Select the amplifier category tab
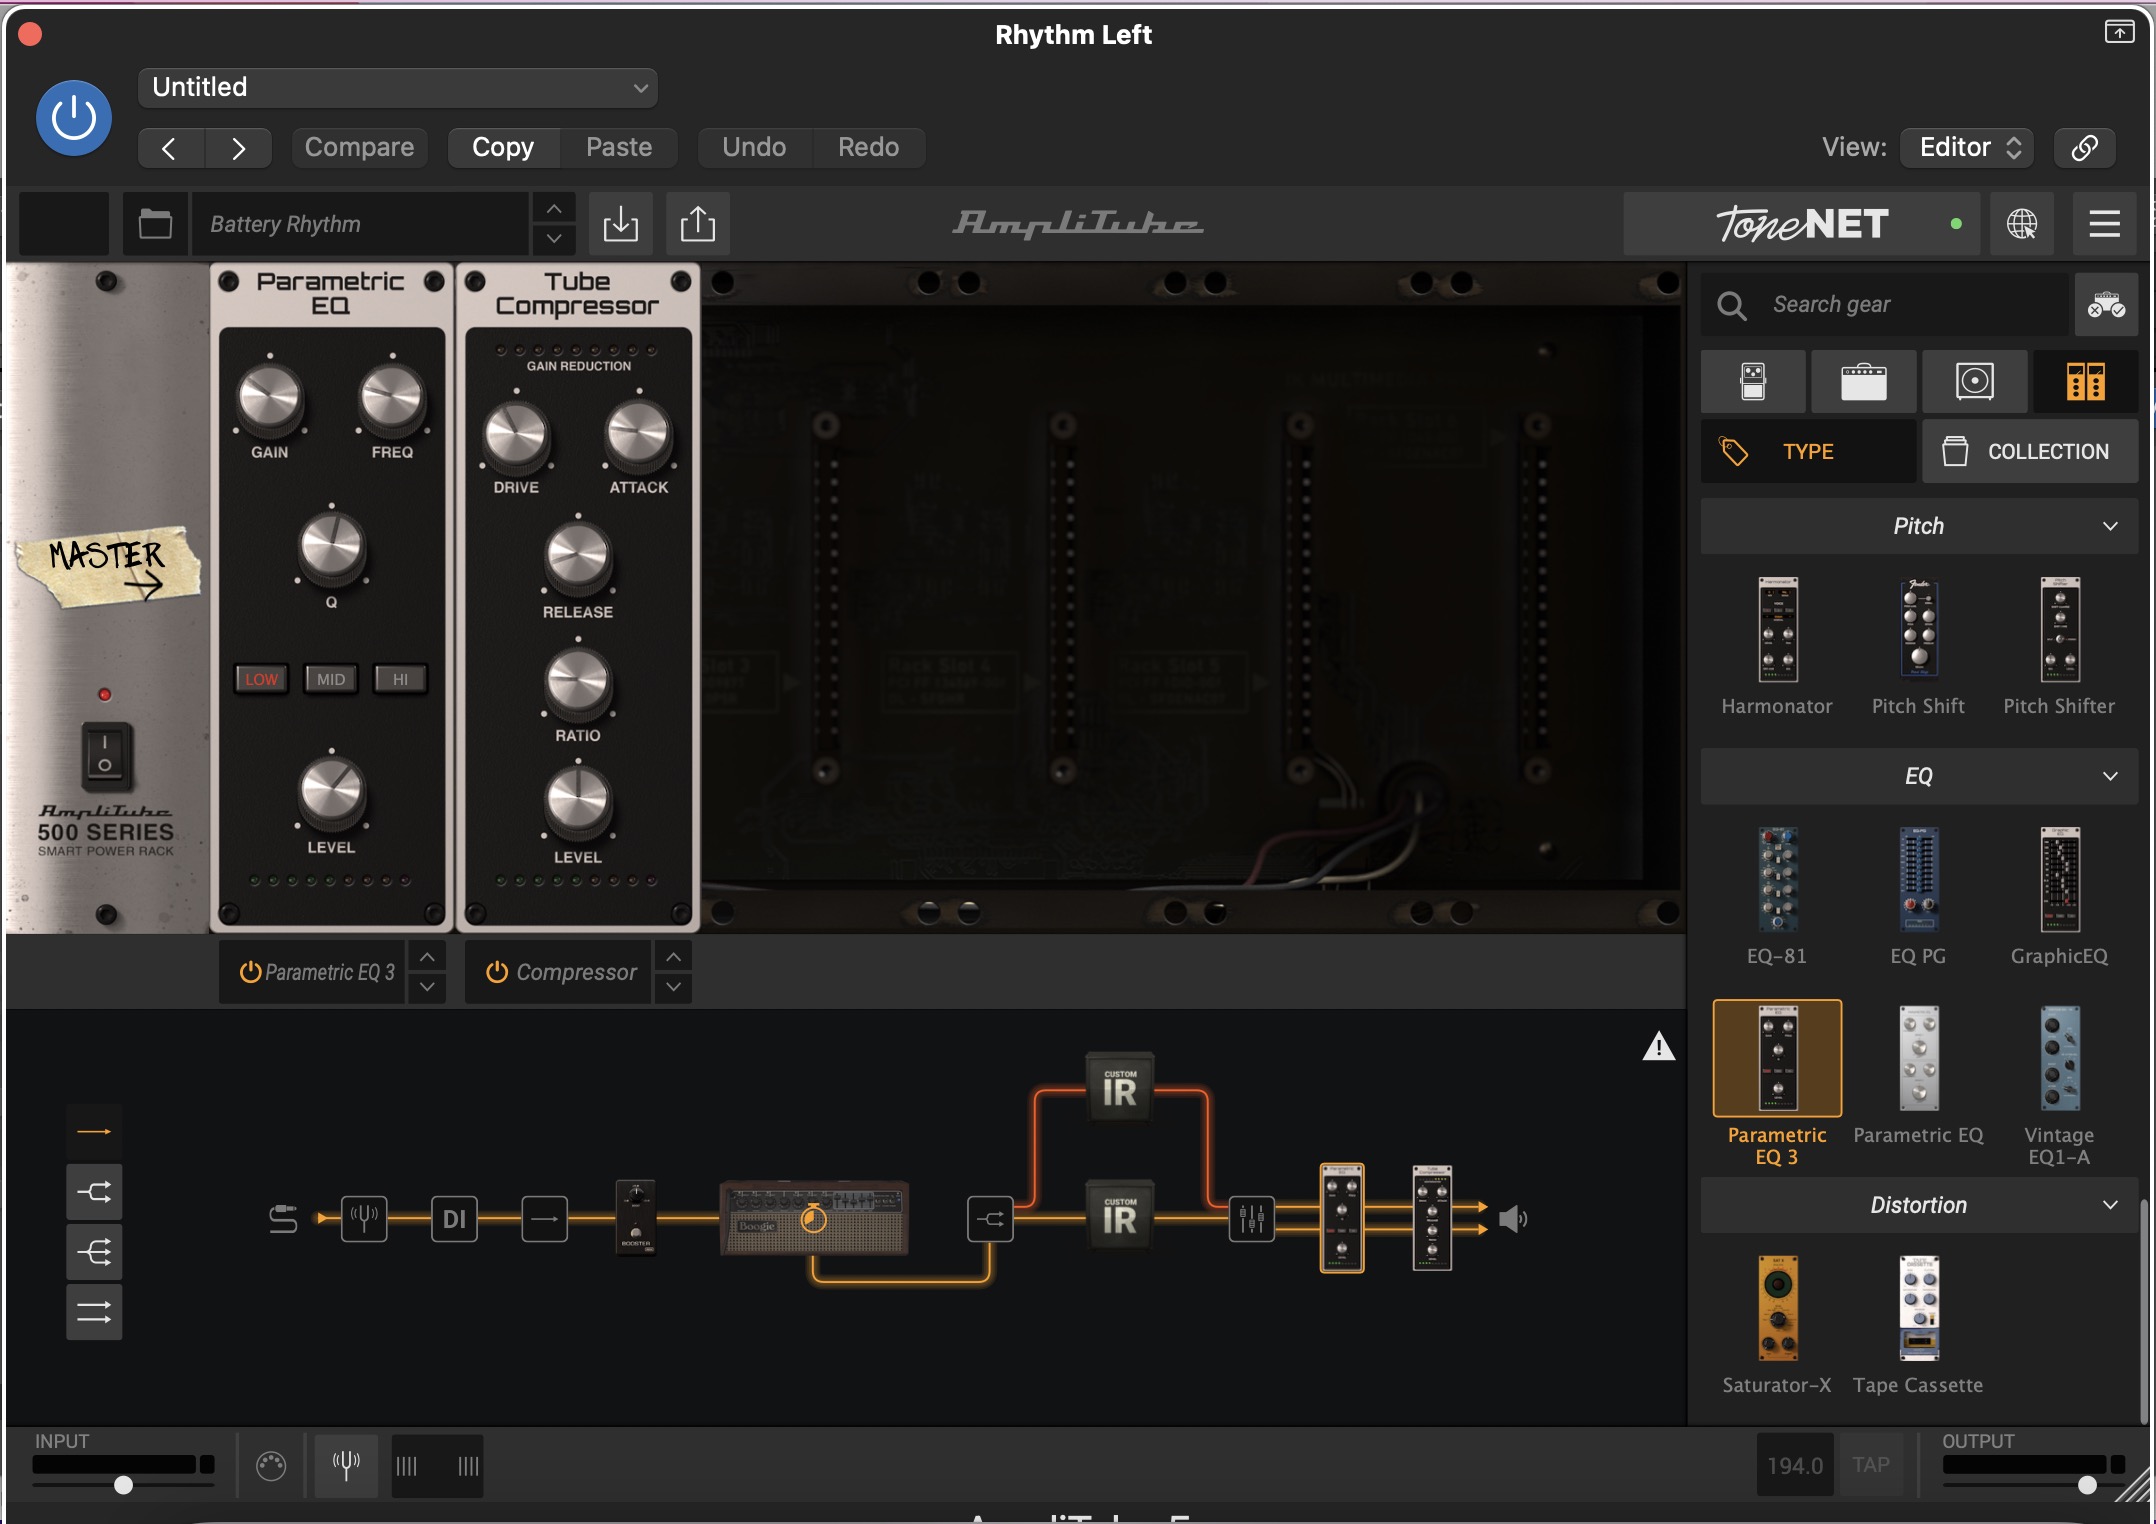The width and height of the screenshot is (2156, 1524). 1863,381
